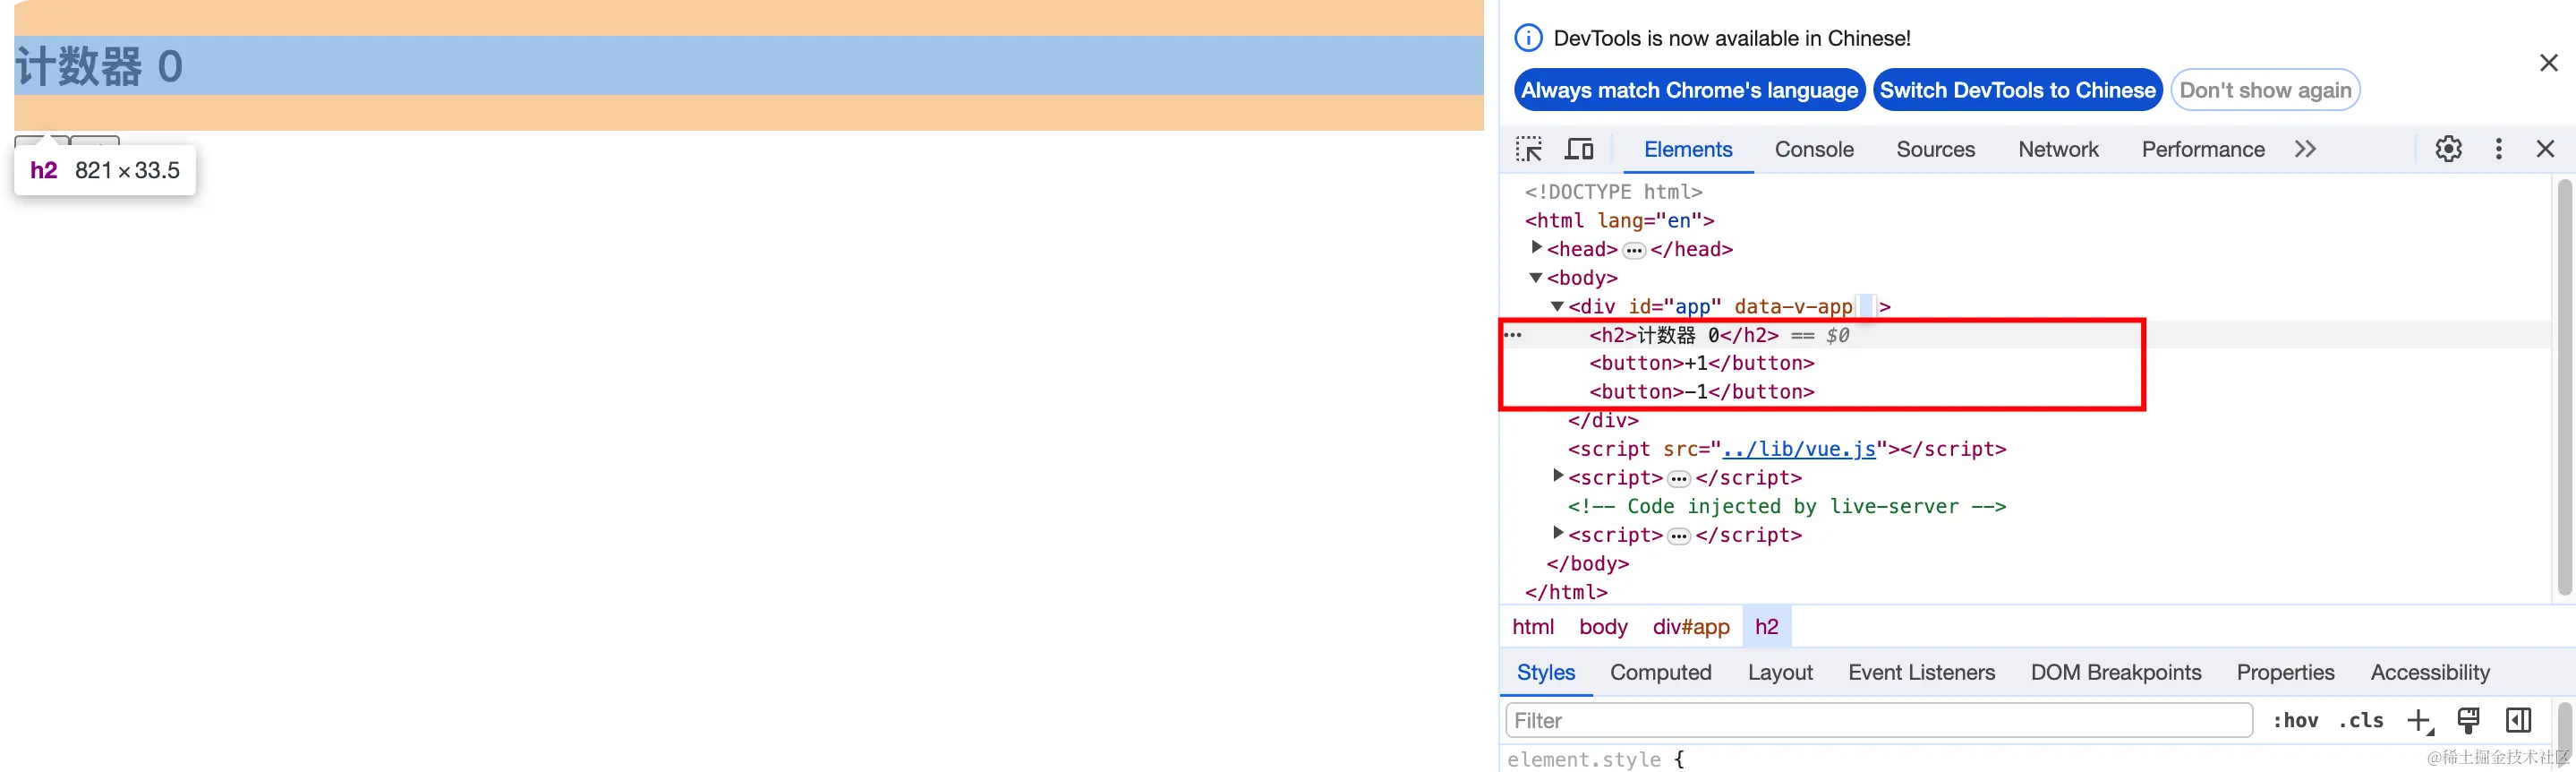The height and width of the screenshot is (772, 2576).
Task: Click Always match Chrome's language button
Action: (1689, 90)
